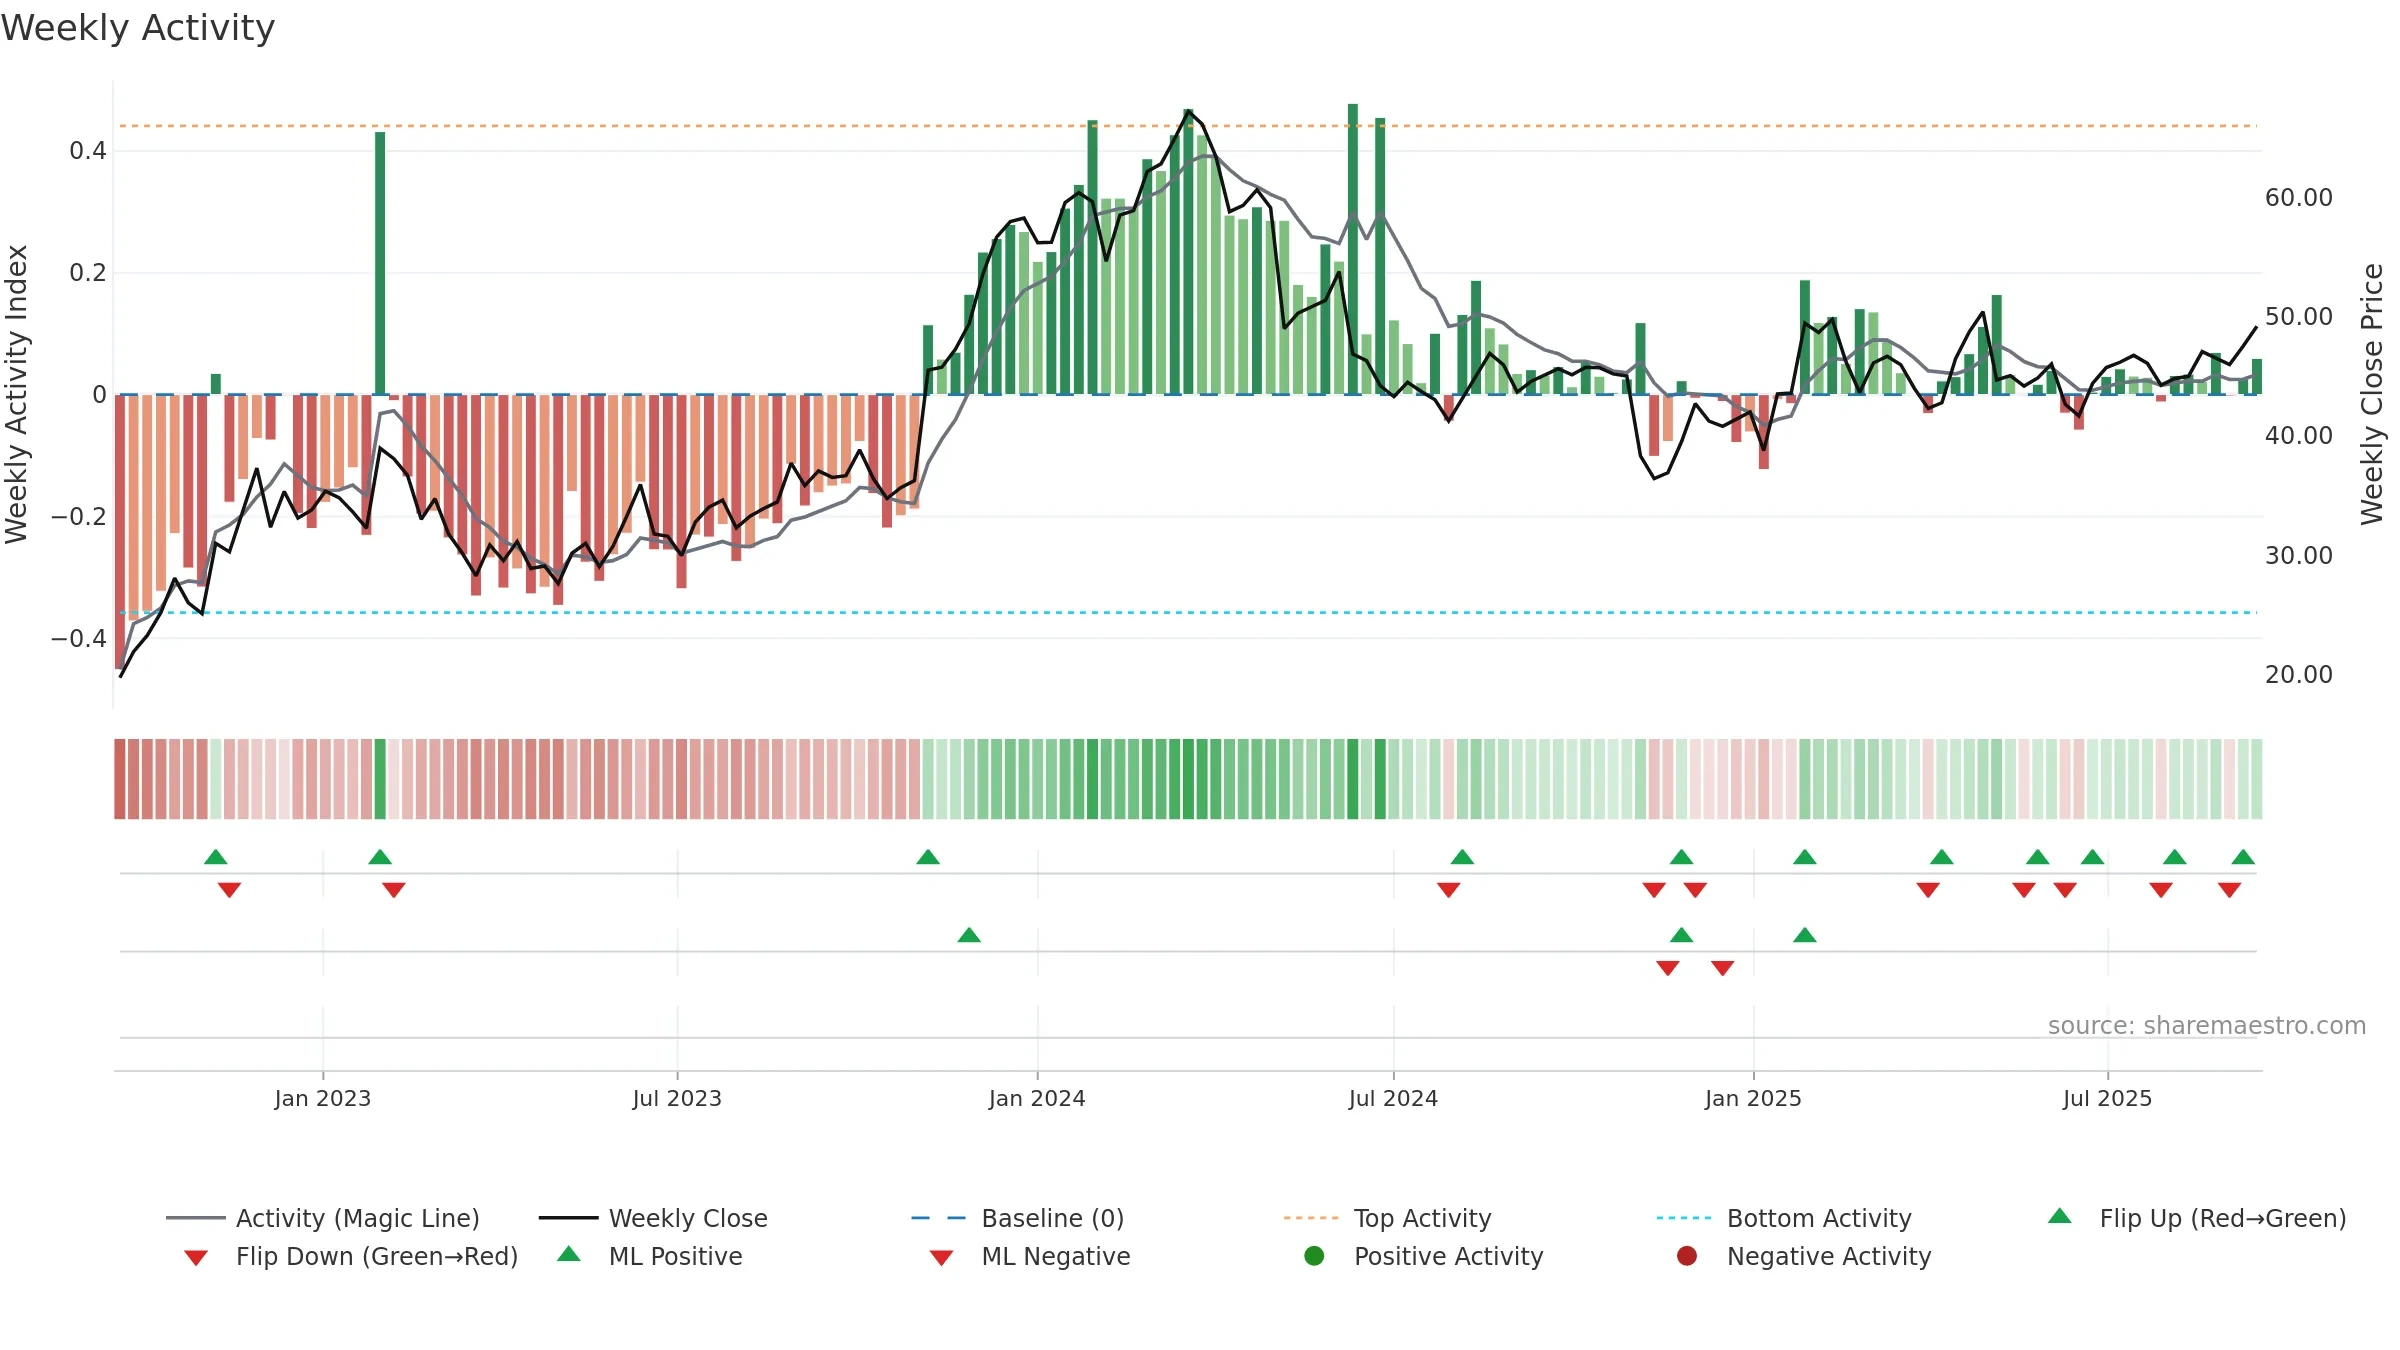This screenshot has height=1350, width=2400.
Task: Click the Weekly Close Price axis title
Action: pos(2372,394)
